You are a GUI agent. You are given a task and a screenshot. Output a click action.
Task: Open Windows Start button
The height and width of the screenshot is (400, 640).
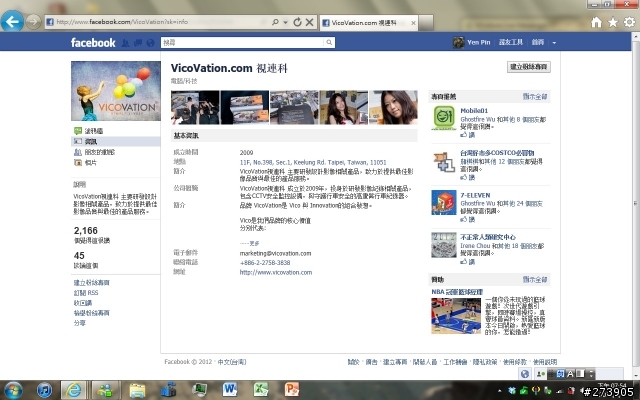[13, 390]
